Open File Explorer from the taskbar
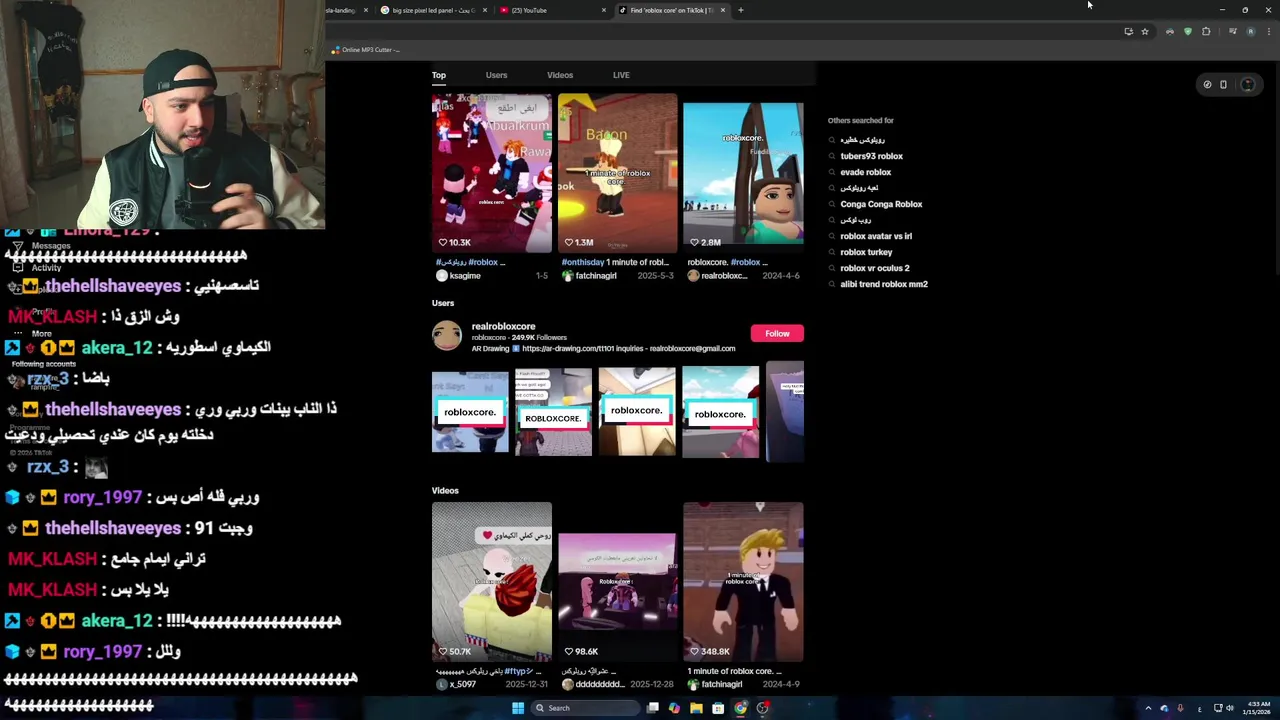This screenshot has width=1280, height=720. point(696,708)
